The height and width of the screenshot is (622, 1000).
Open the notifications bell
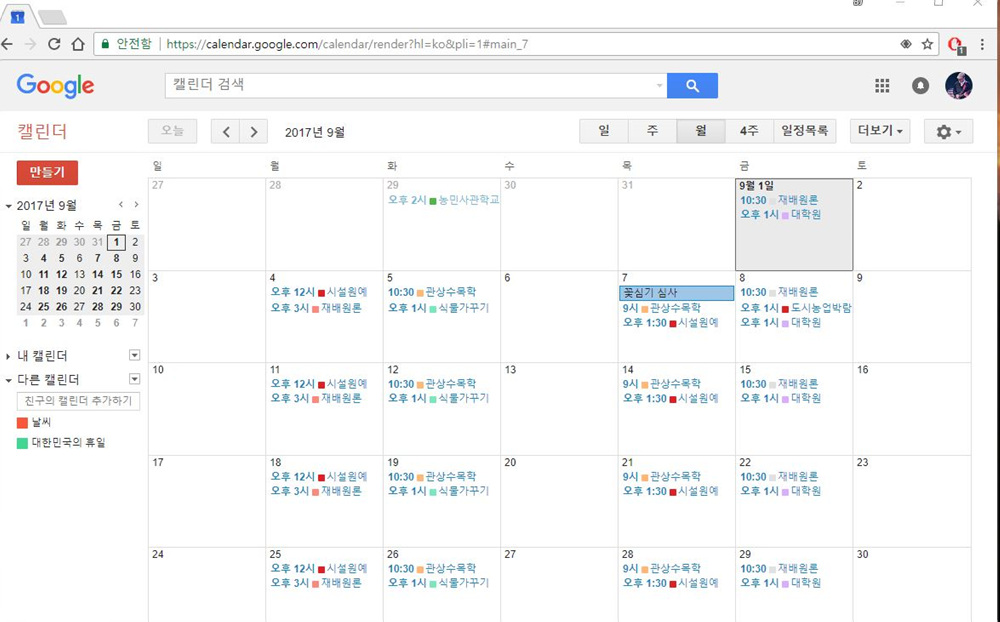pos(920,86)
